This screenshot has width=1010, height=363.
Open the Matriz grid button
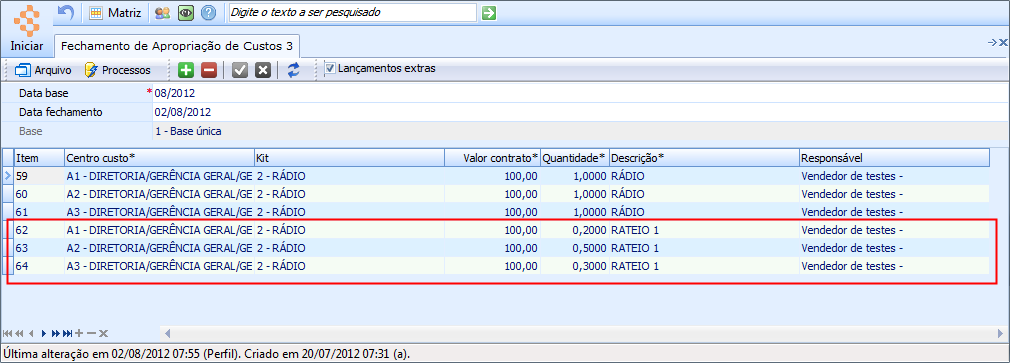point(115,13)
